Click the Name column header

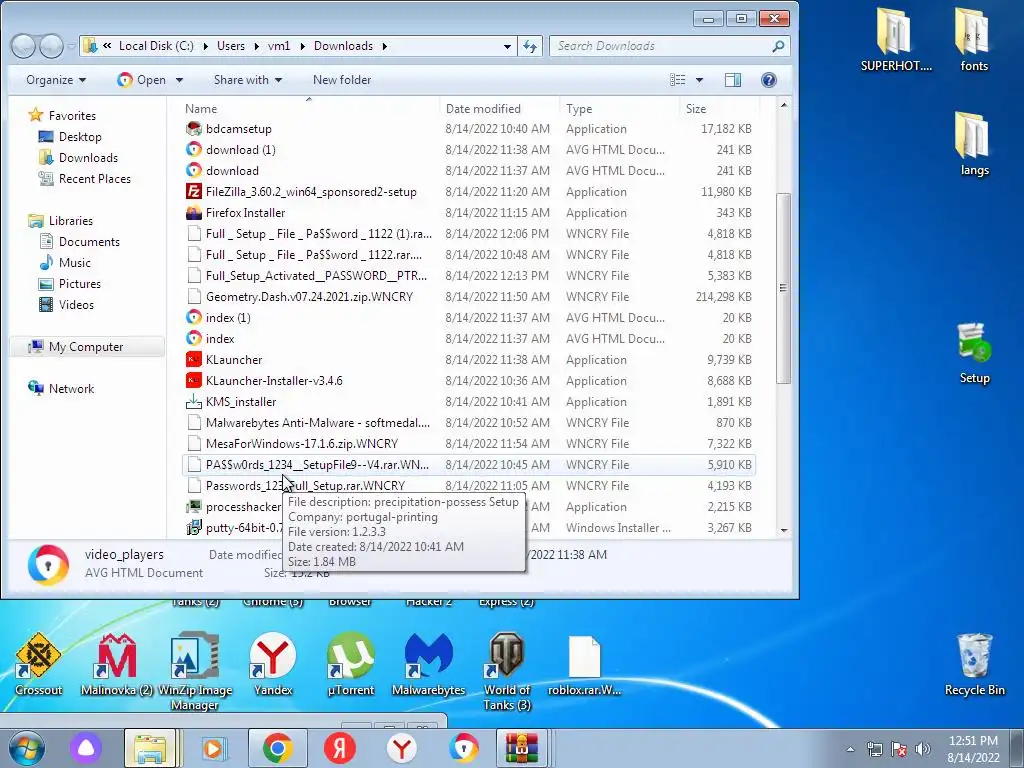pos(307,108)
